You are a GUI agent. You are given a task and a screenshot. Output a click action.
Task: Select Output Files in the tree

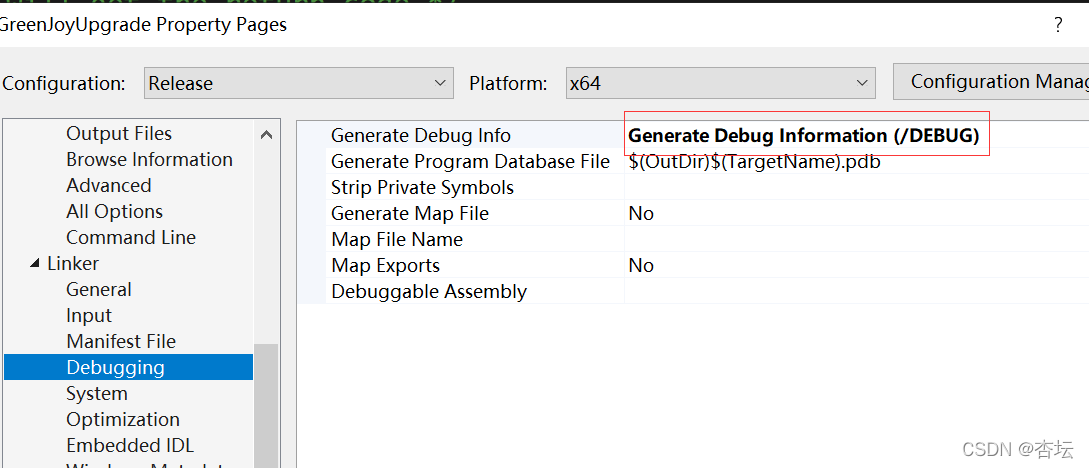coord(119,133)
